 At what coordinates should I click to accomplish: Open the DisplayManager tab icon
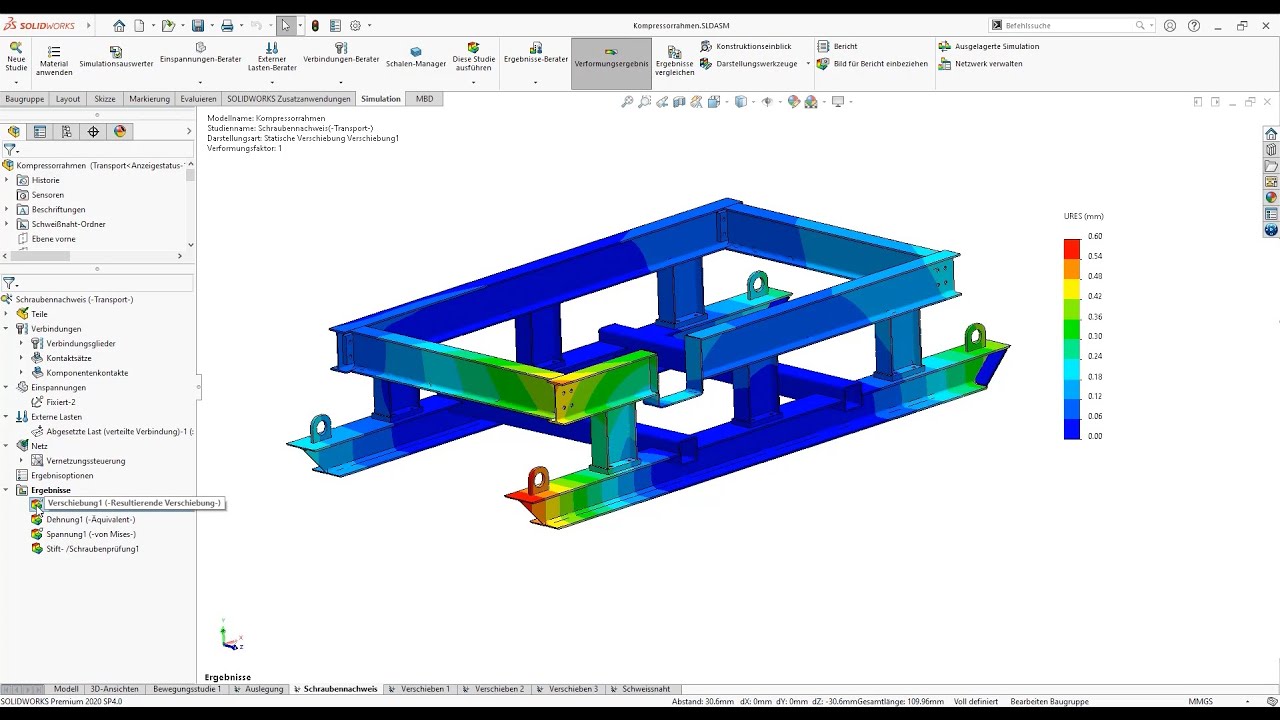(x=120, y=131)
